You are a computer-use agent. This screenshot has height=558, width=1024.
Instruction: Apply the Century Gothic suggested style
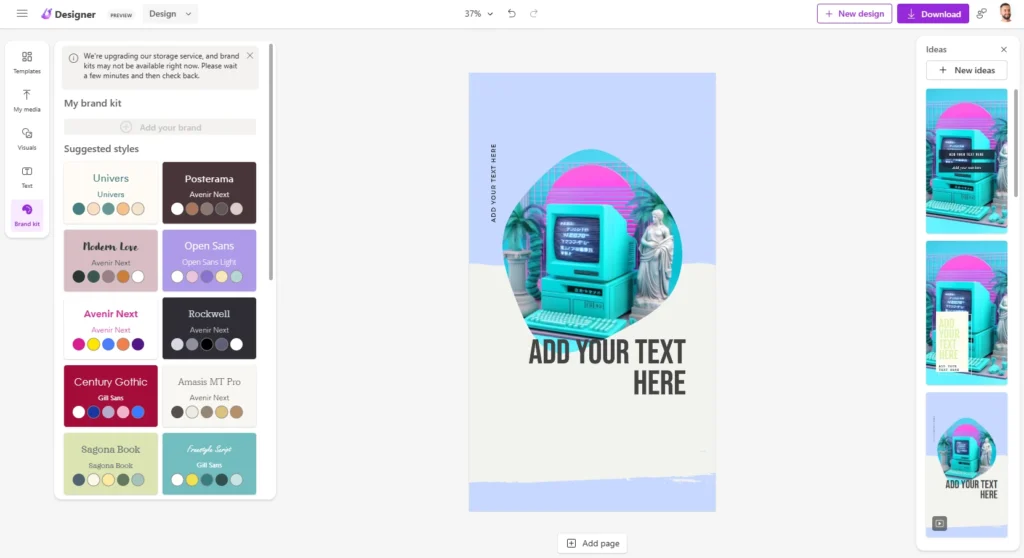click(110, 396)
